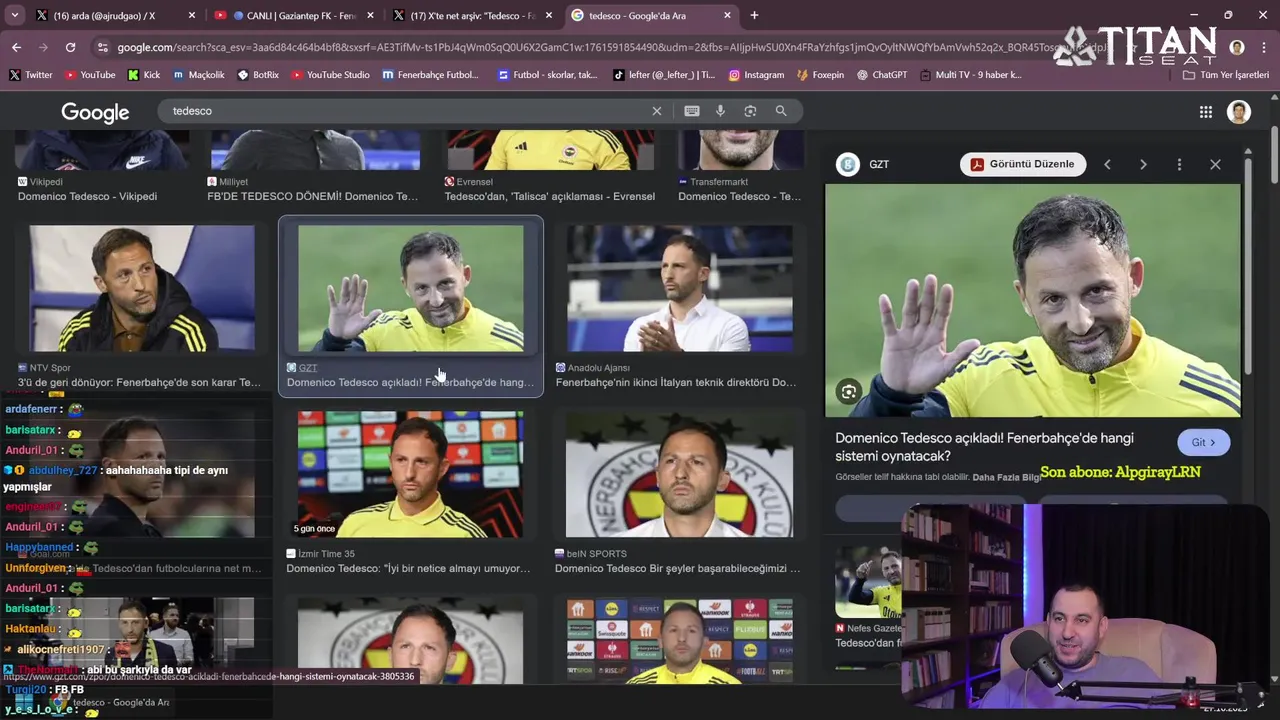Open the GZT source link in the preview header
1280x720 pixels.
(x=864, y=164)
